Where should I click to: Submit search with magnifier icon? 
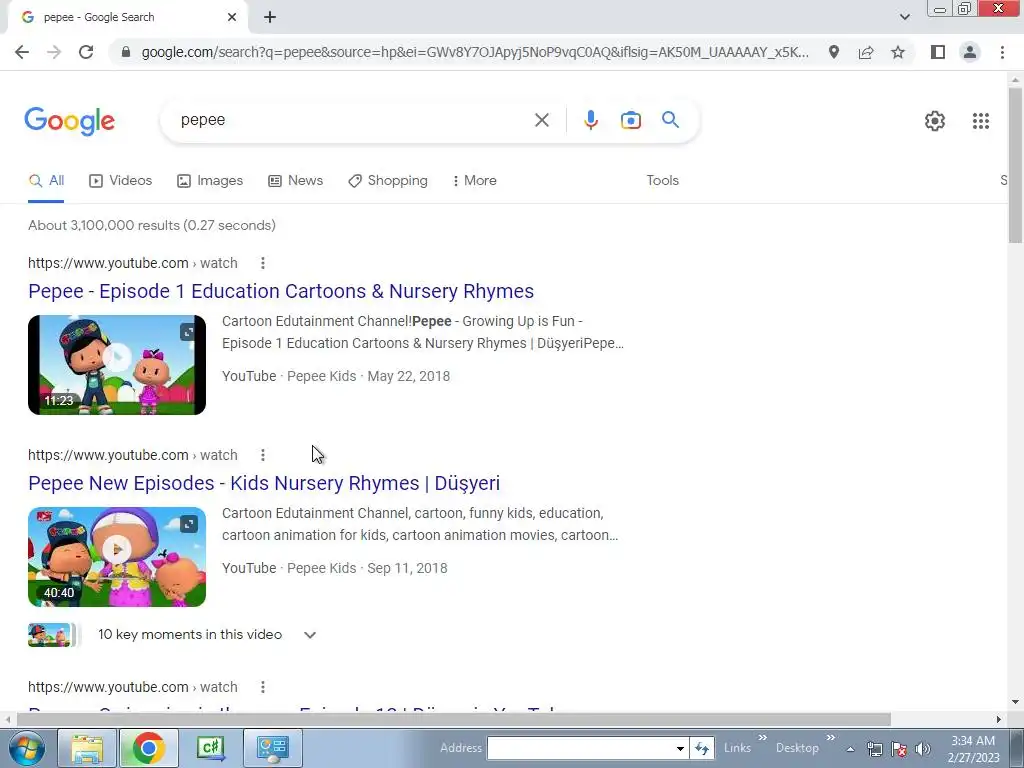670,120
